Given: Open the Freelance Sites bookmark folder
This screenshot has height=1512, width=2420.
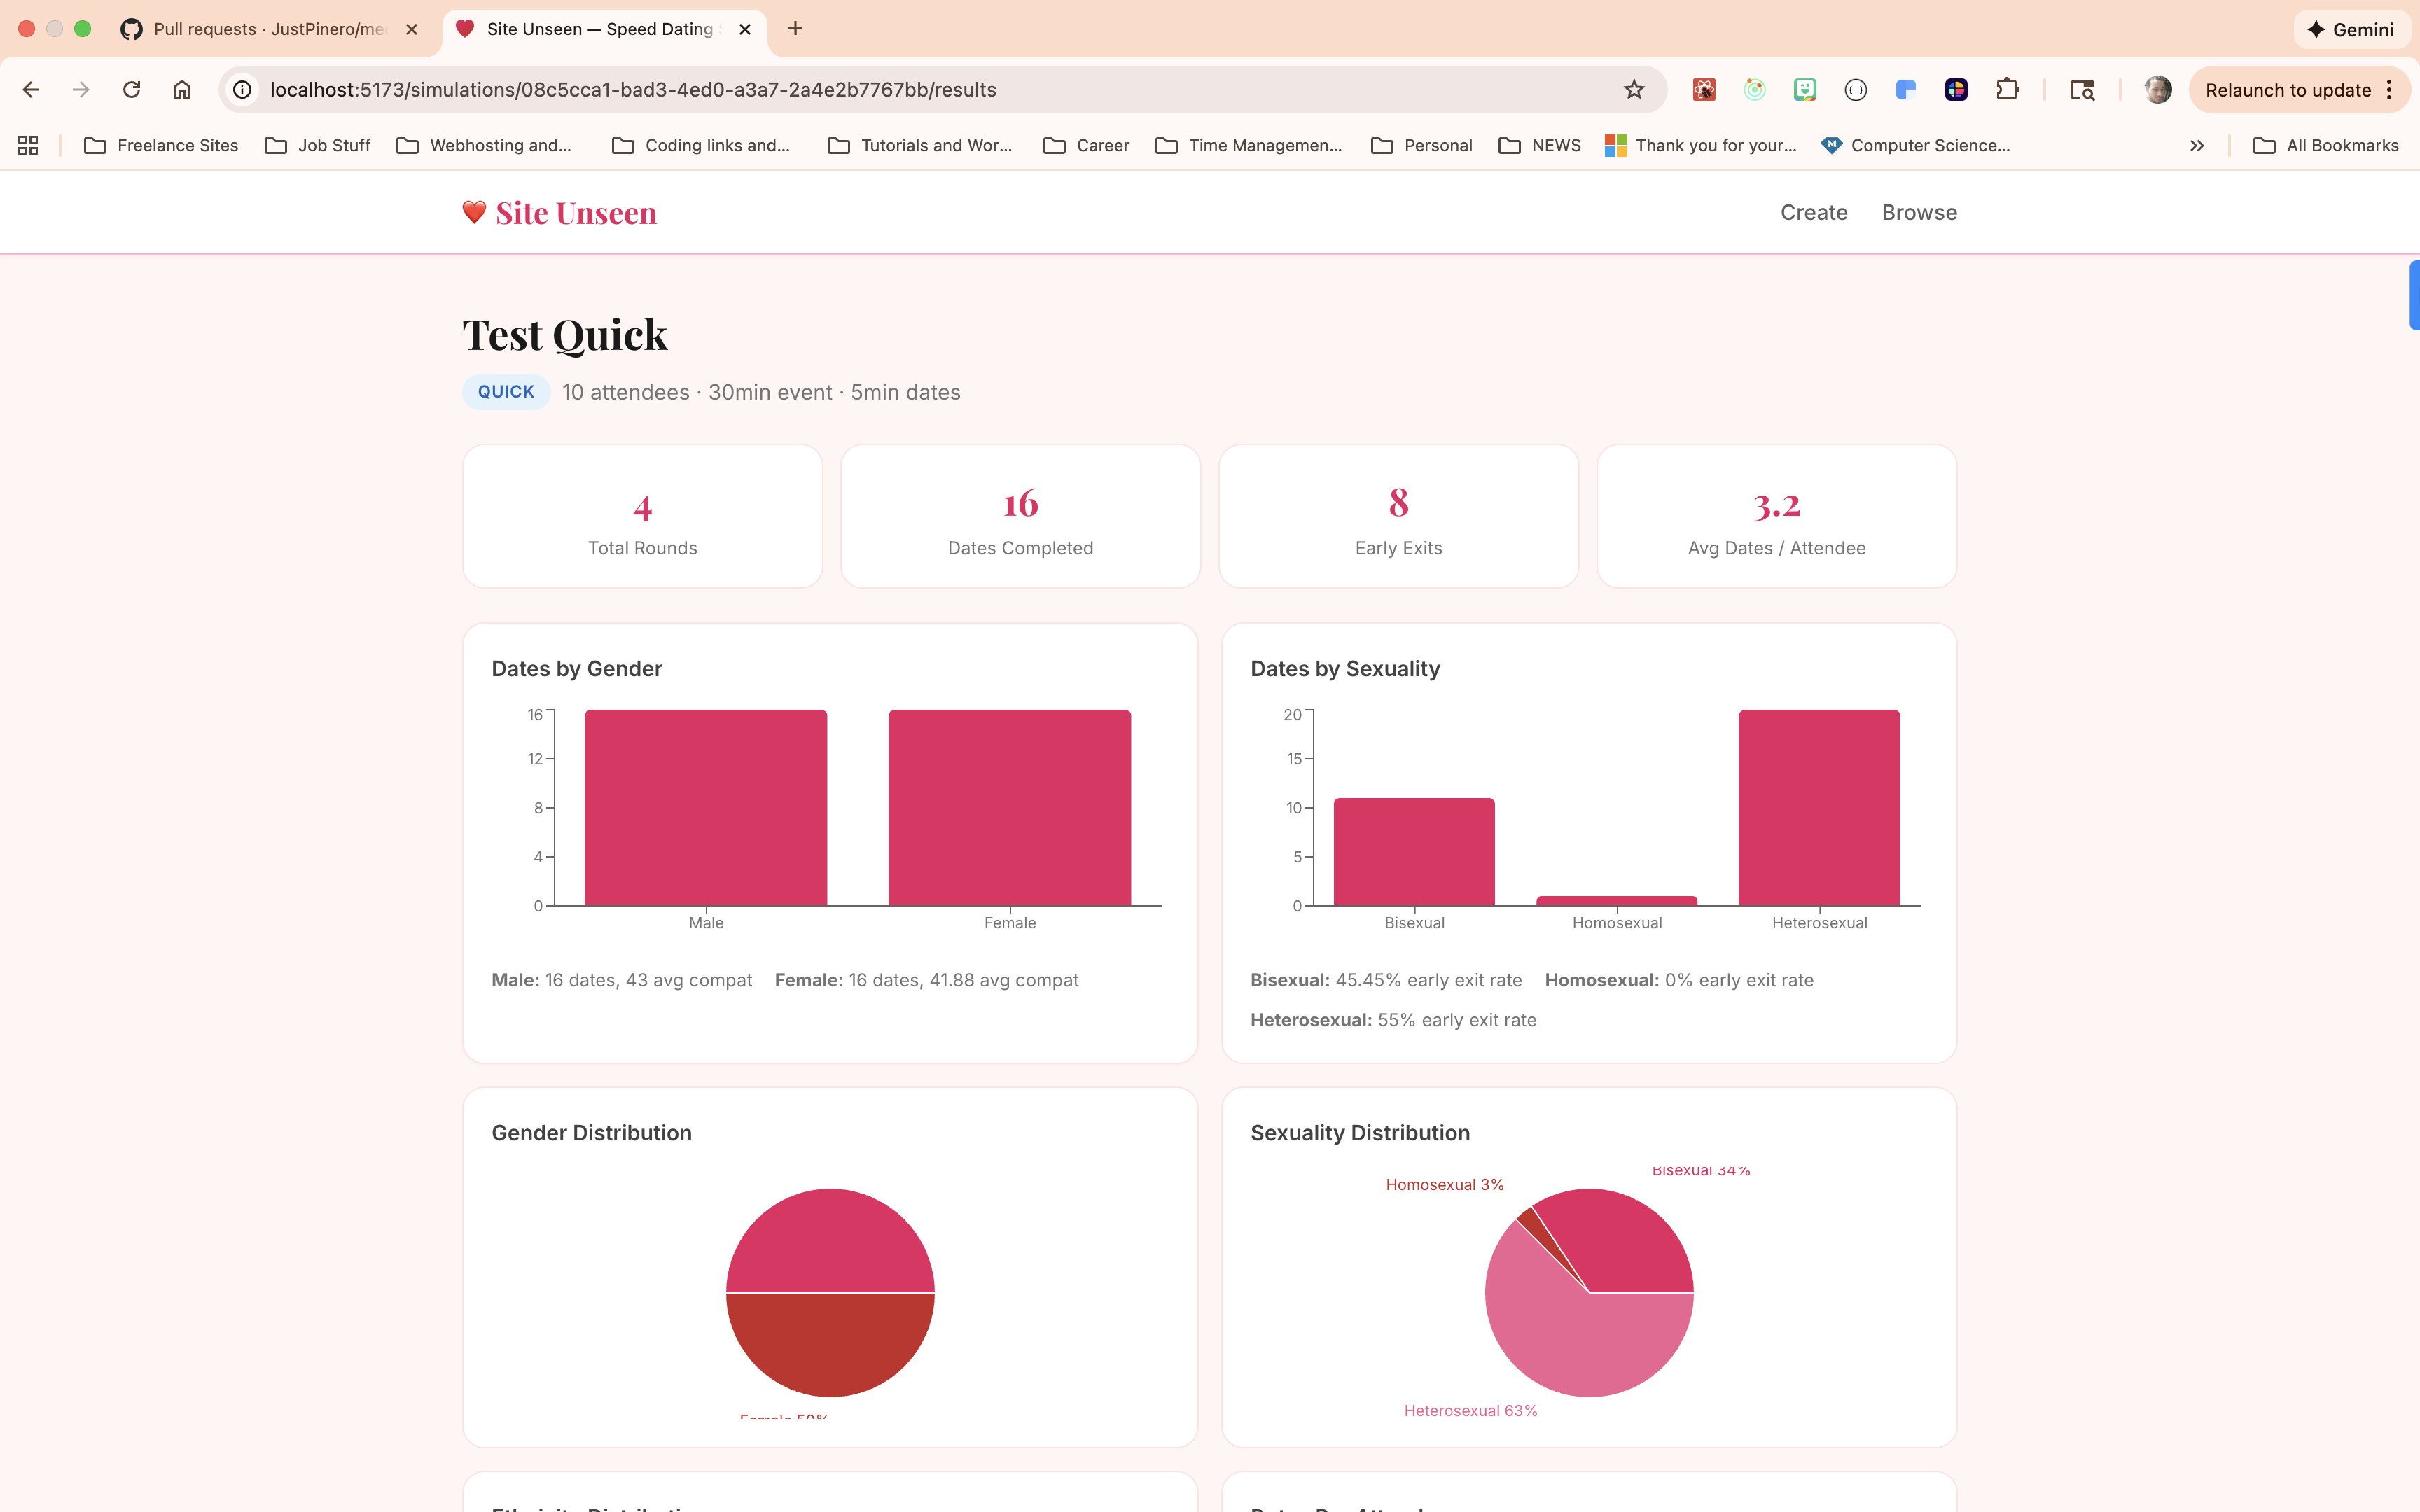Looking at the screenshot, I should tap(161, 145).
